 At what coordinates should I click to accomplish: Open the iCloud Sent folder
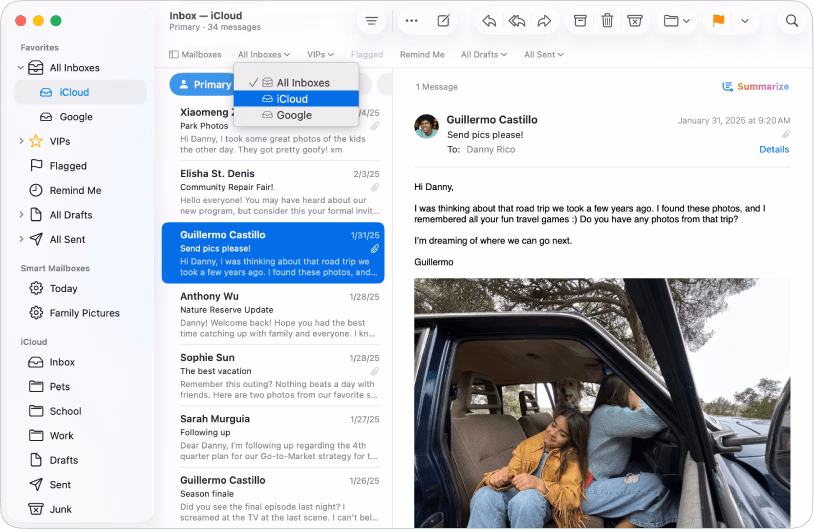[80, 484]
